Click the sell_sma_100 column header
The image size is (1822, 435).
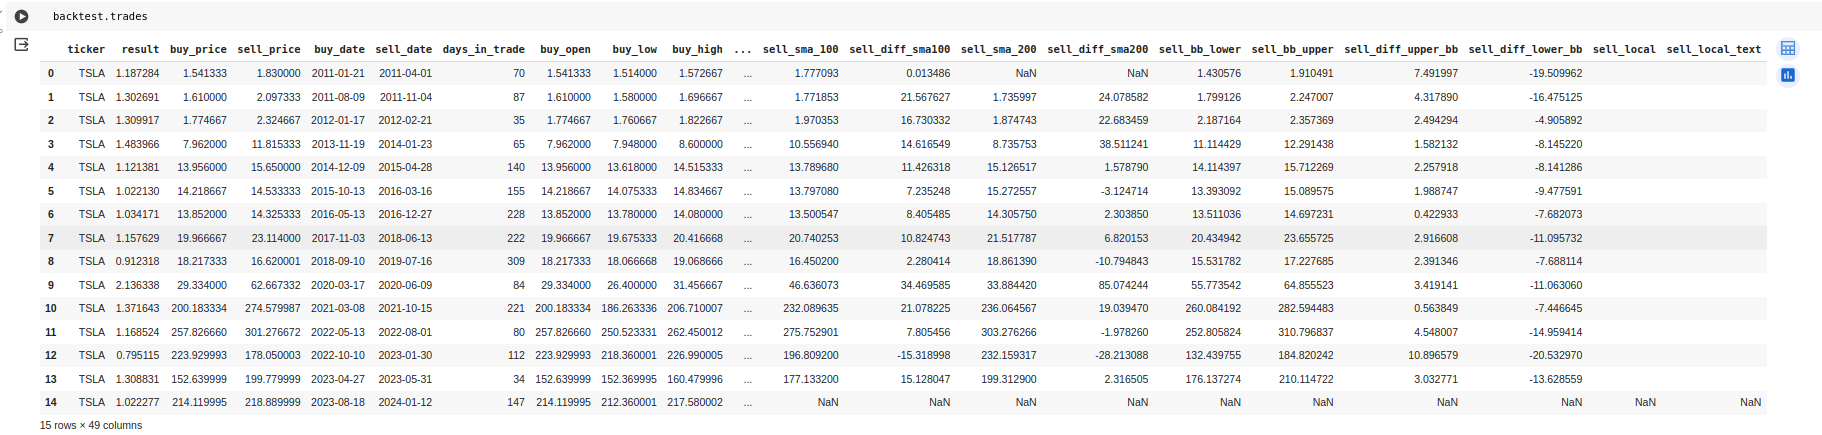[x=801, y=49]
